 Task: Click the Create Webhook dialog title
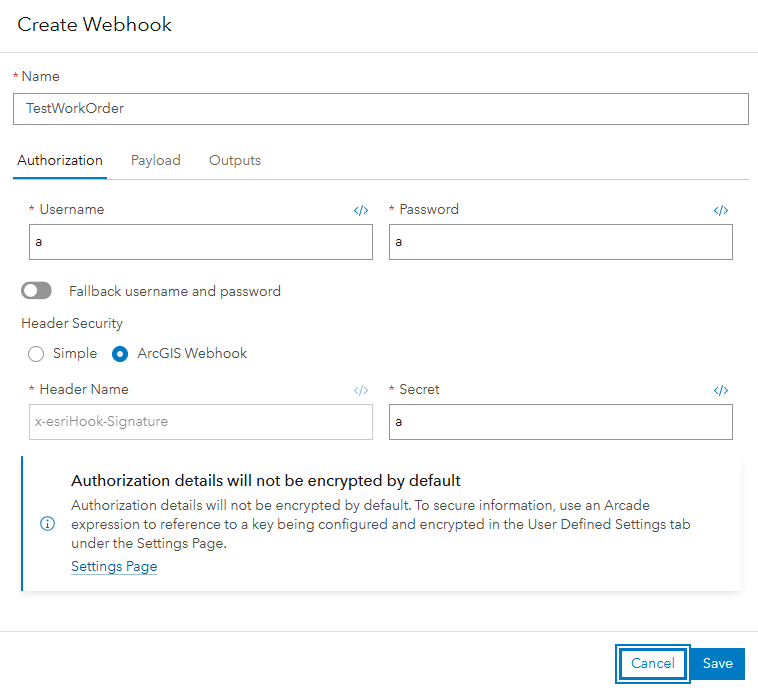[95, 25]
